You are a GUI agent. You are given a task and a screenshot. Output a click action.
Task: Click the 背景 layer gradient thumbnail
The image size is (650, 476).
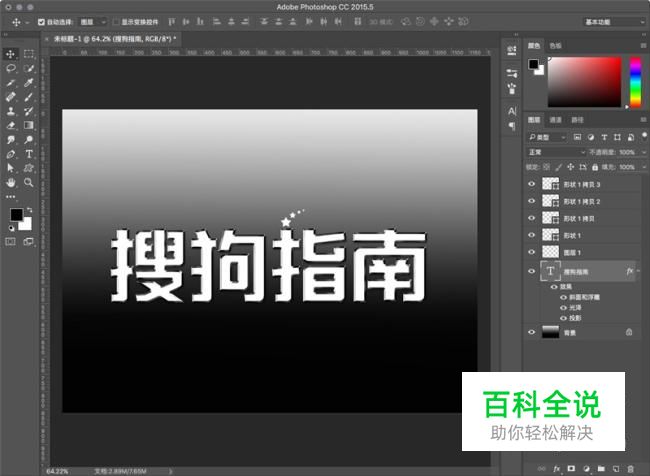click(551, 332)
